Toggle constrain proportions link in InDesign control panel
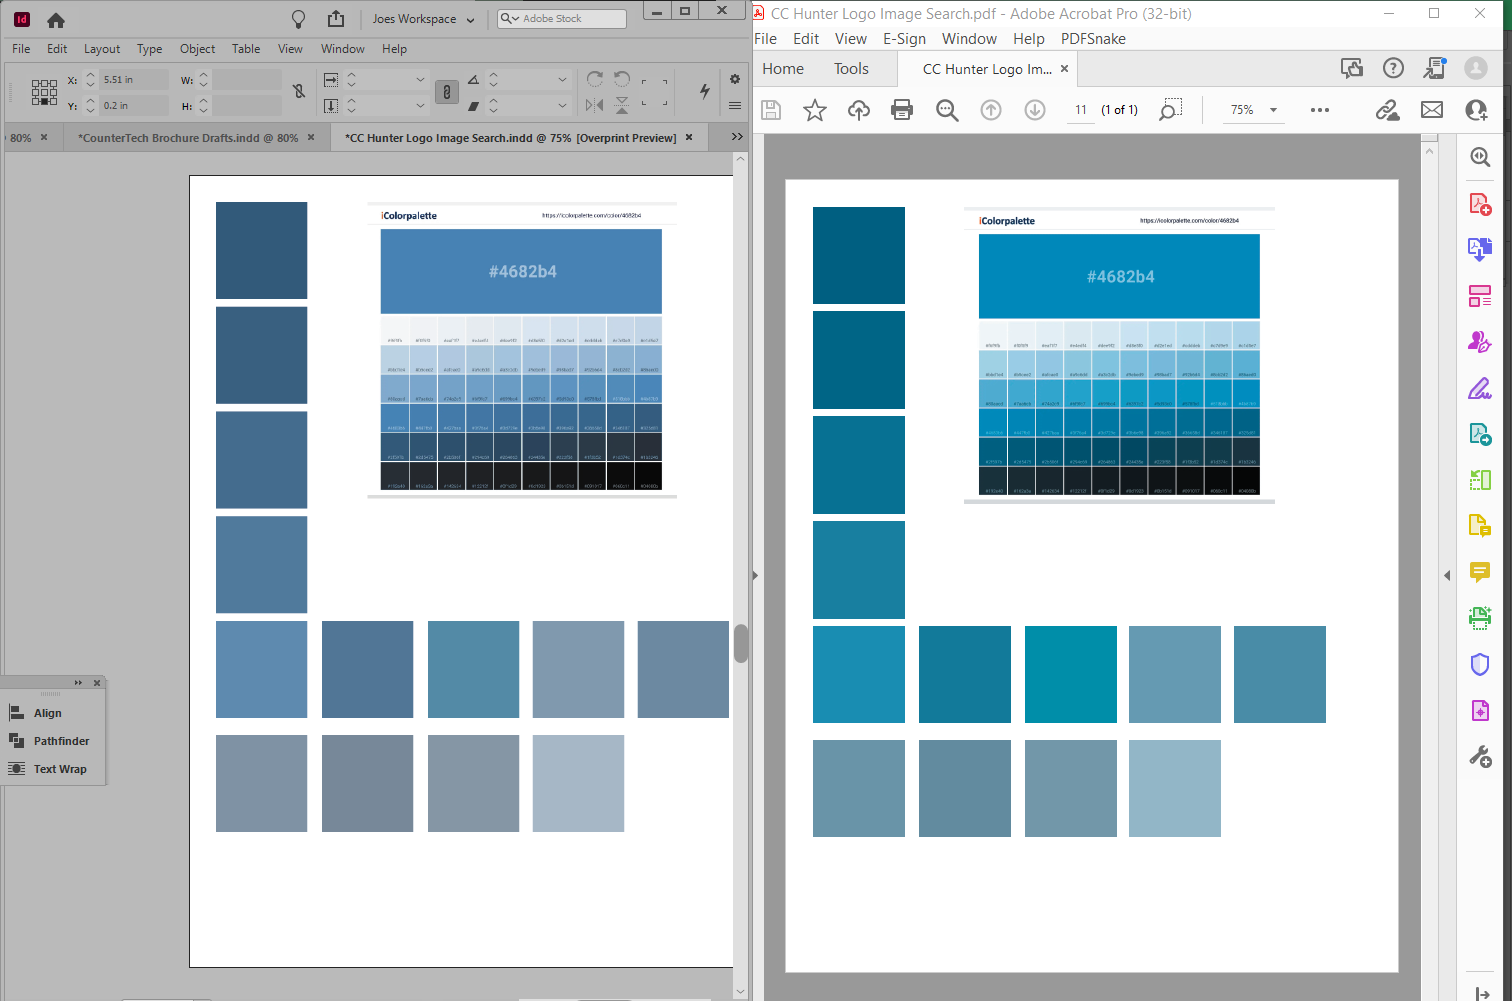The width and height of the screenshot is (1512, 1001). 447,90
